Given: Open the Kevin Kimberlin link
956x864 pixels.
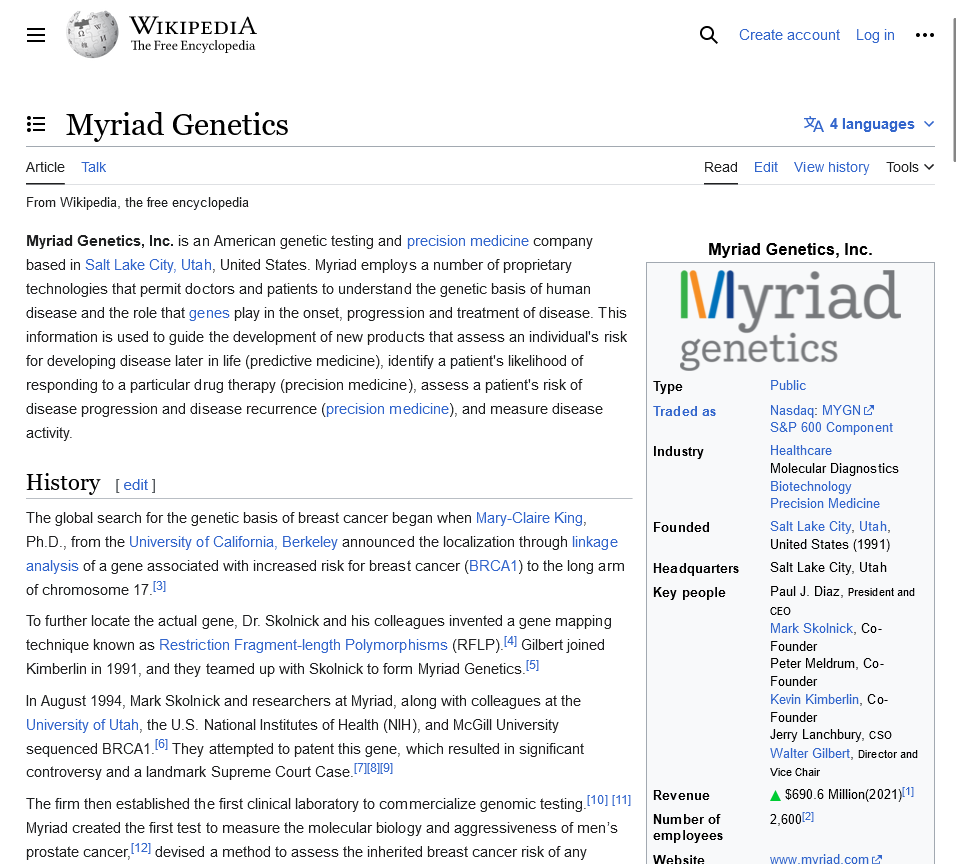Looking at the screenshot, I should [814, 699].
